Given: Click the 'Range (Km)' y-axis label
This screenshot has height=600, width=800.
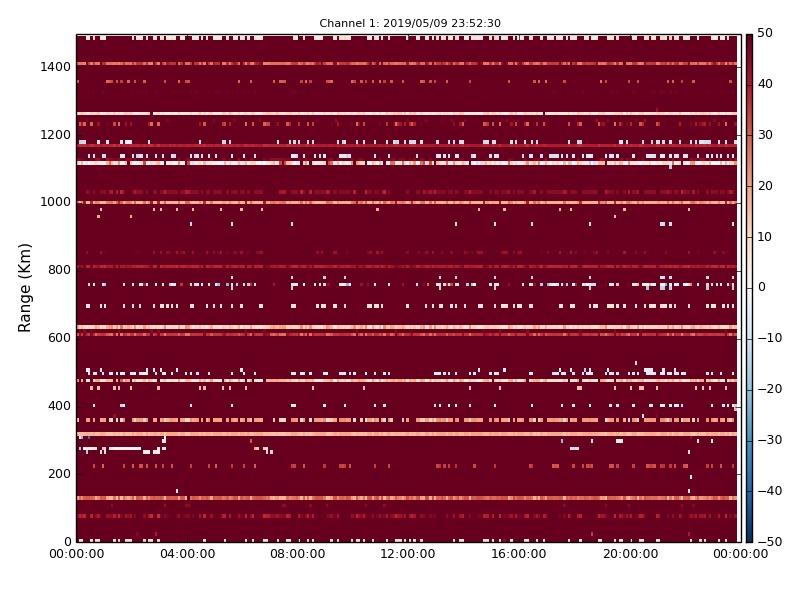Looking at the screenshot, I should 24,288.
